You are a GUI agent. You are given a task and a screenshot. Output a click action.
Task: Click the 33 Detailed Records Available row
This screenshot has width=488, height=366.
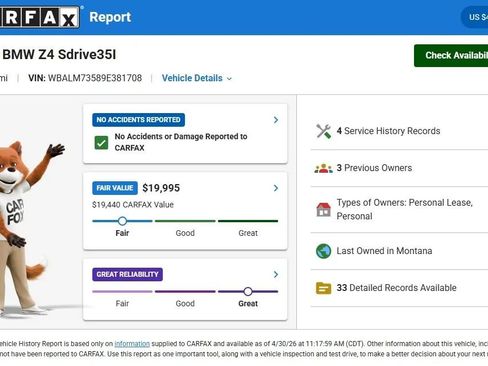tap(399, 288)
